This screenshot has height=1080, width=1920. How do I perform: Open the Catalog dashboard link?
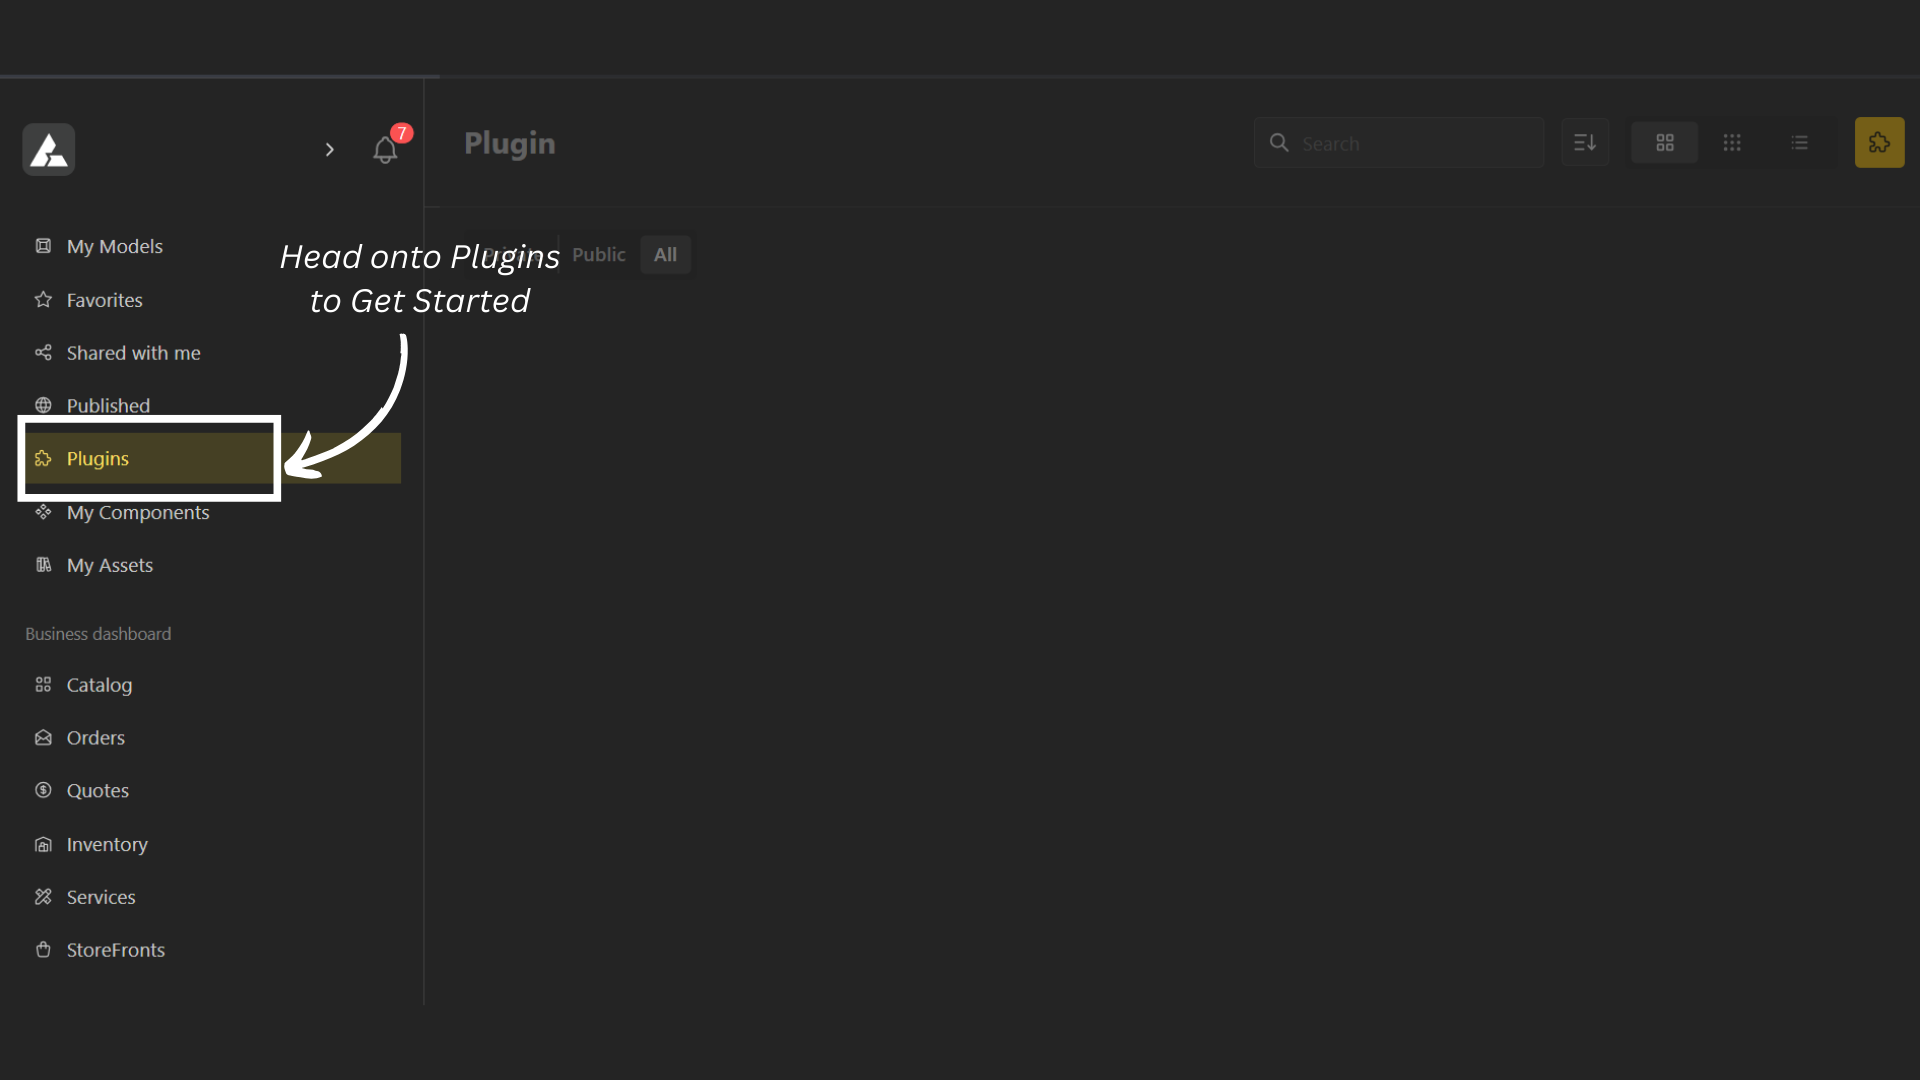(99, 685)
